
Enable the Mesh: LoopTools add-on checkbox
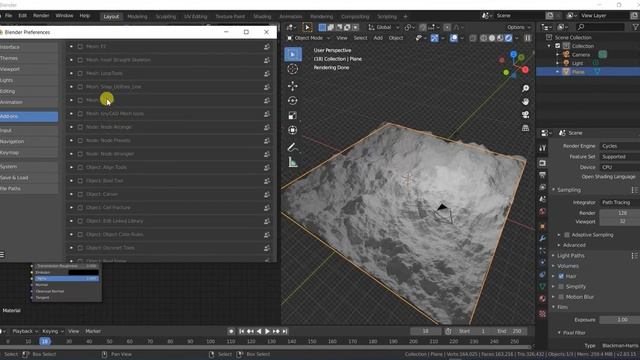pos(80,73)
